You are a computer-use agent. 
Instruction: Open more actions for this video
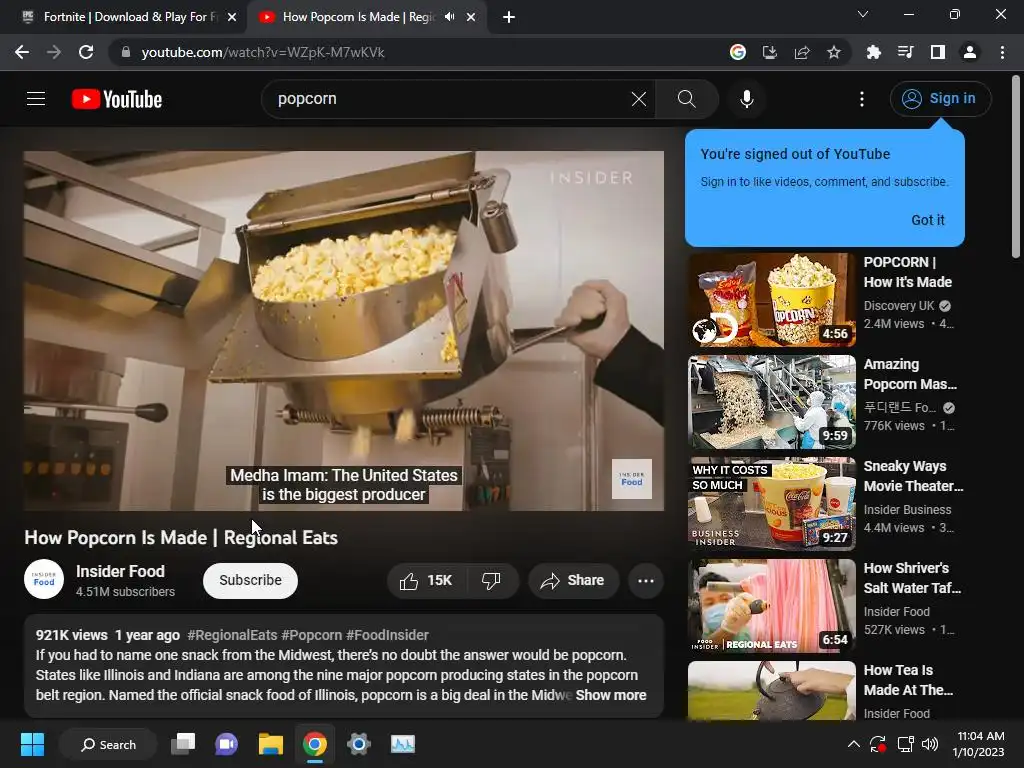tap(646, 581)
